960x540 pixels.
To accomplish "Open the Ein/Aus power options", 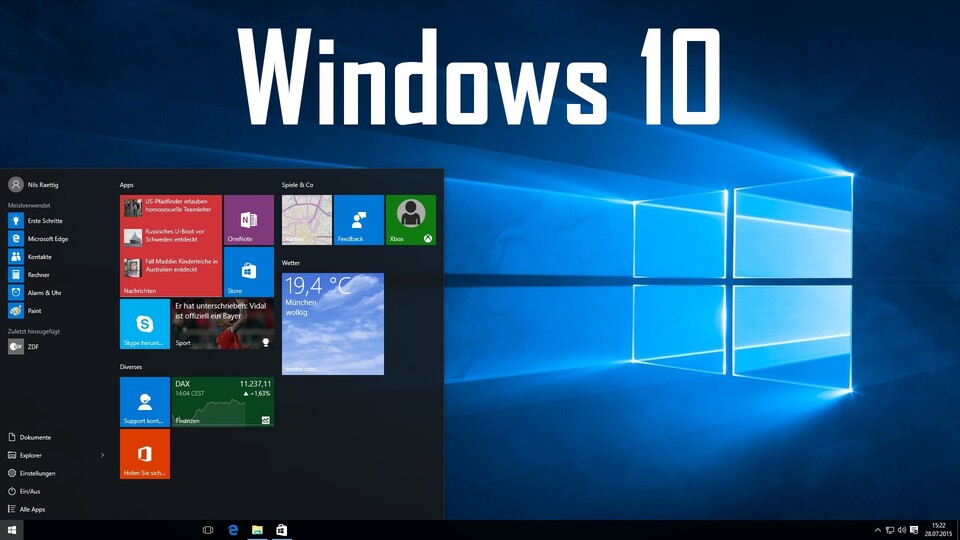I will click(x=30, y=491).
